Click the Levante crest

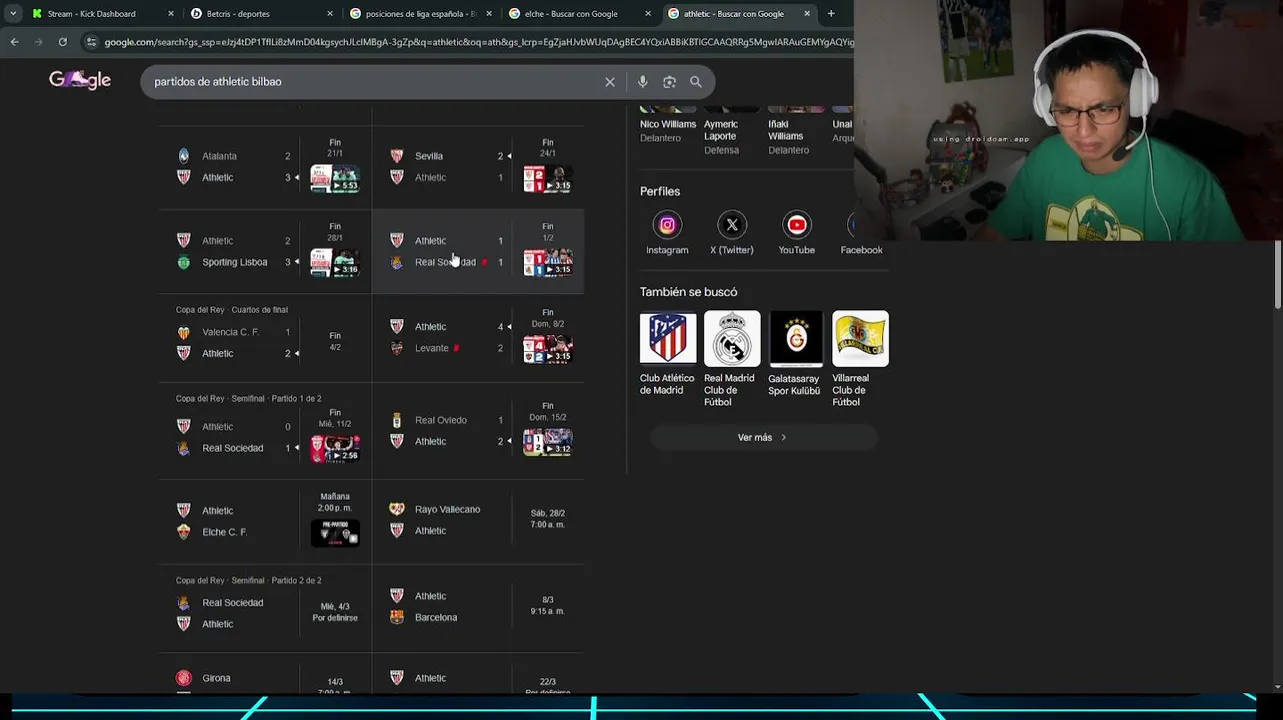coord(397,348)
